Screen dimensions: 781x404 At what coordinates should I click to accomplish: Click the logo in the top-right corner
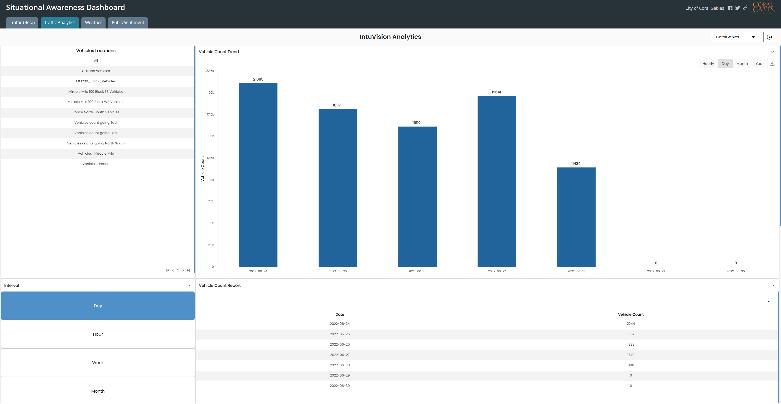tap(764, 7)
